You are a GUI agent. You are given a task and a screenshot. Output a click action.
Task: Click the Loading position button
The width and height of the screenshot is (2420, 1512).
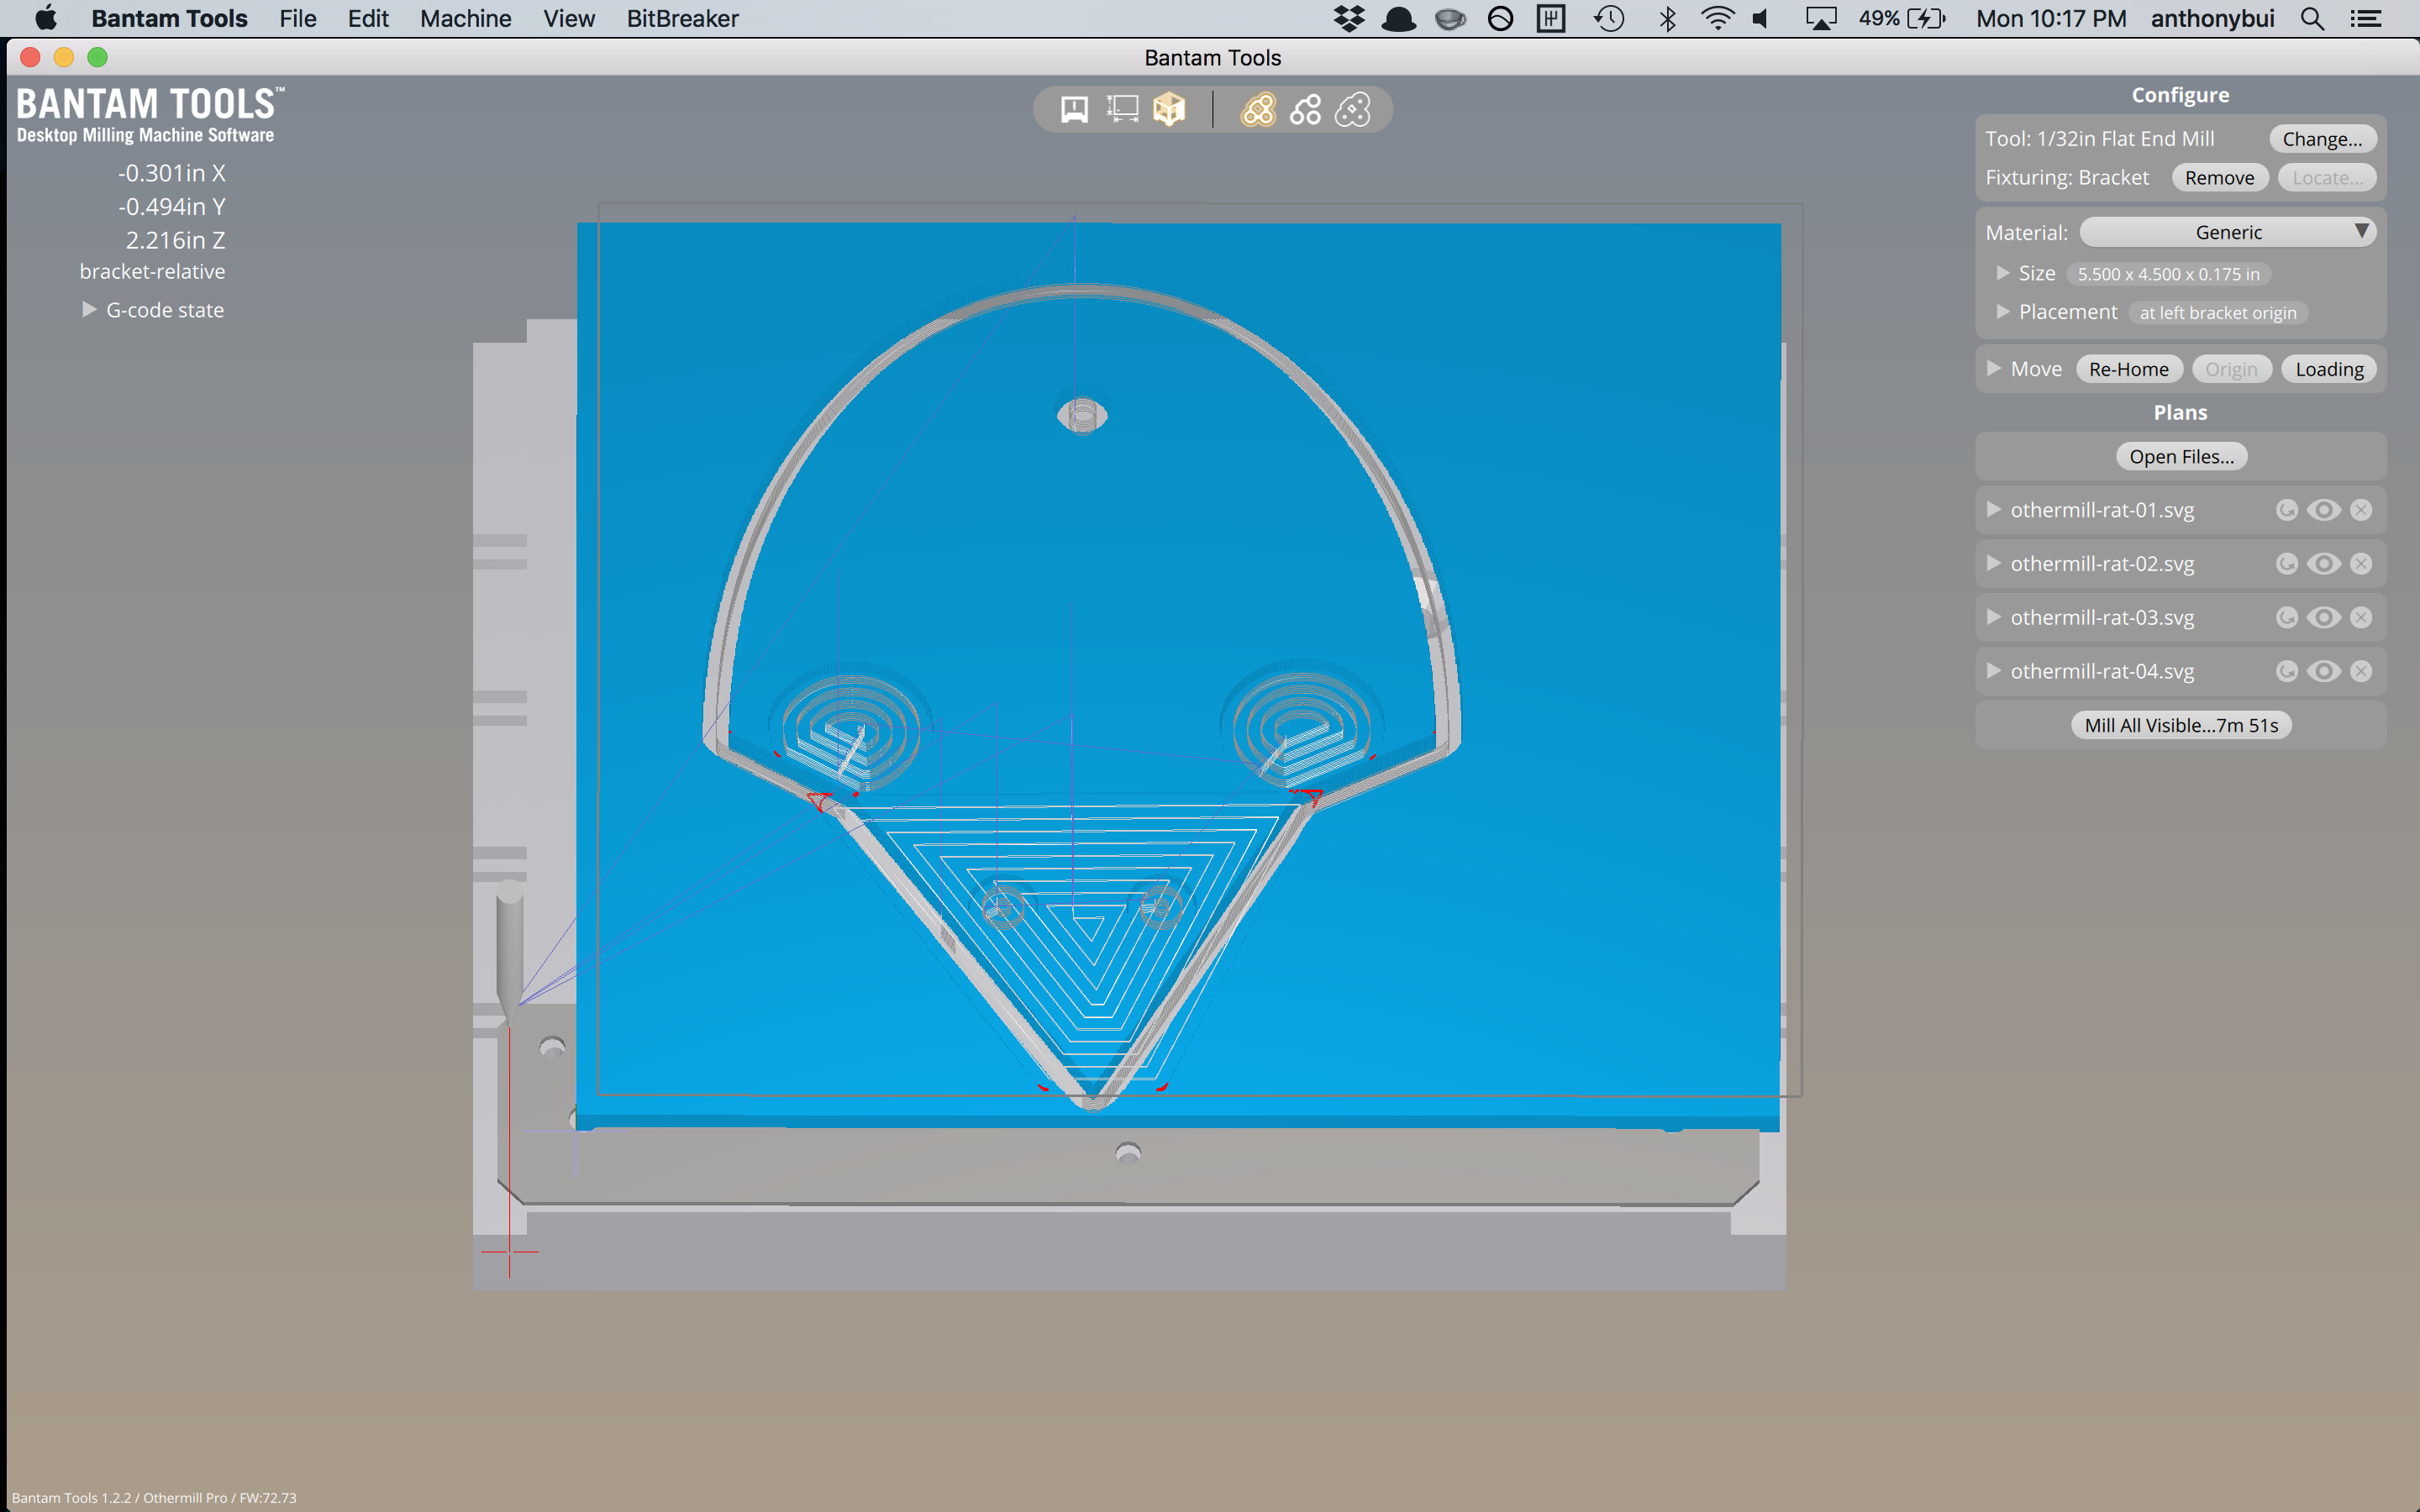[x=2329, y=369]
